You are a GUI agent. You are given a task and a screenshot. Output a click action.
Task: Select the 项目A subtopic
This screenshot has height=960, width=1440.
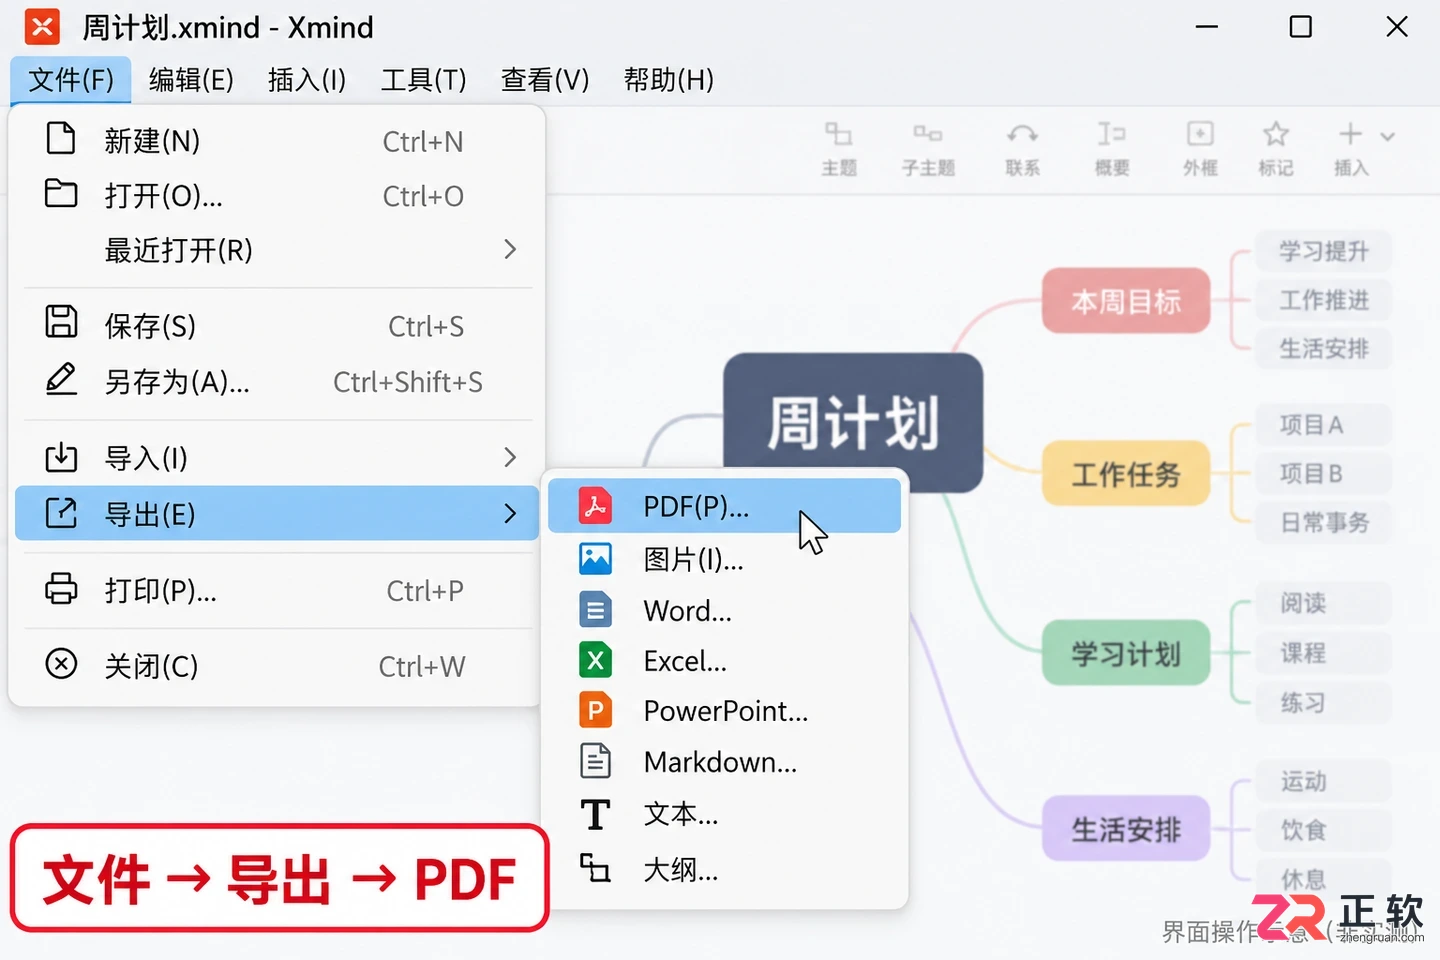[x=1322, y=425]
